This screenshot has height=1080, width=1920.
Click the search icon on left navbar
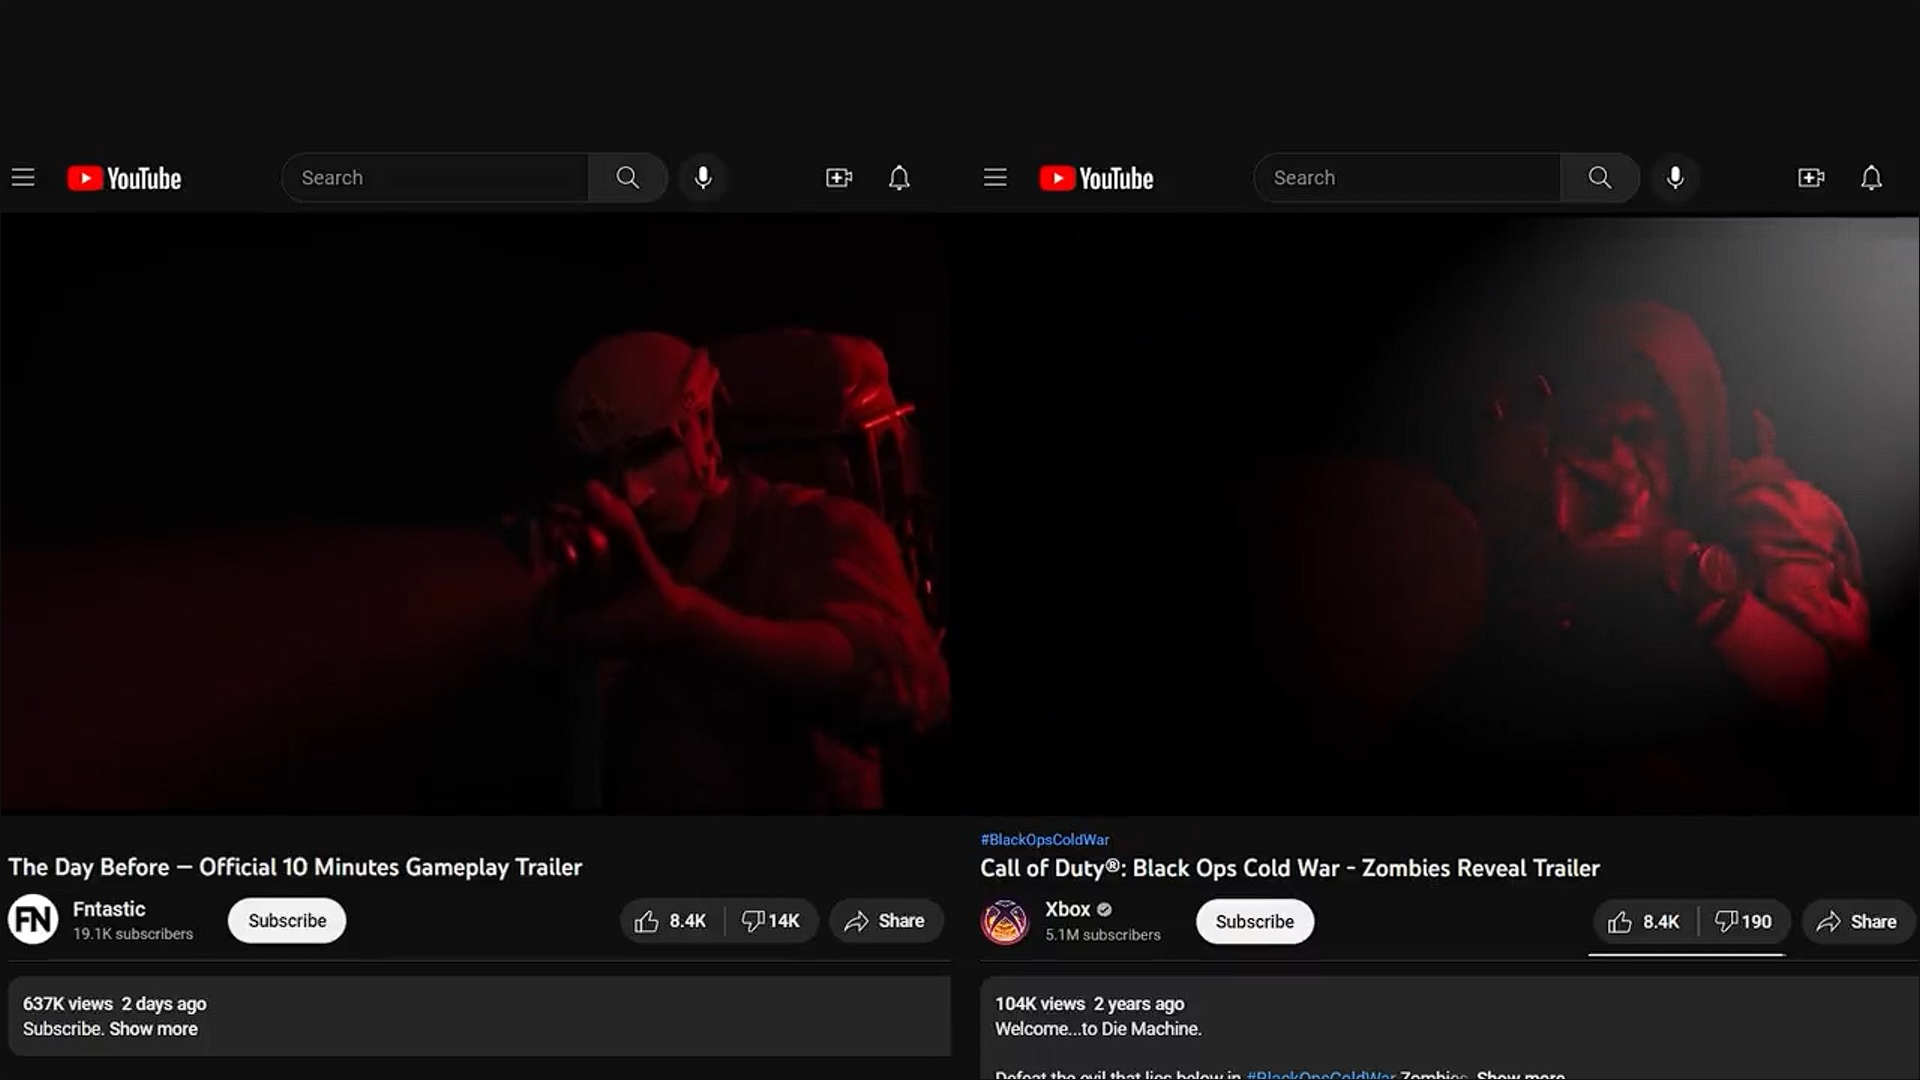point(628,177)
